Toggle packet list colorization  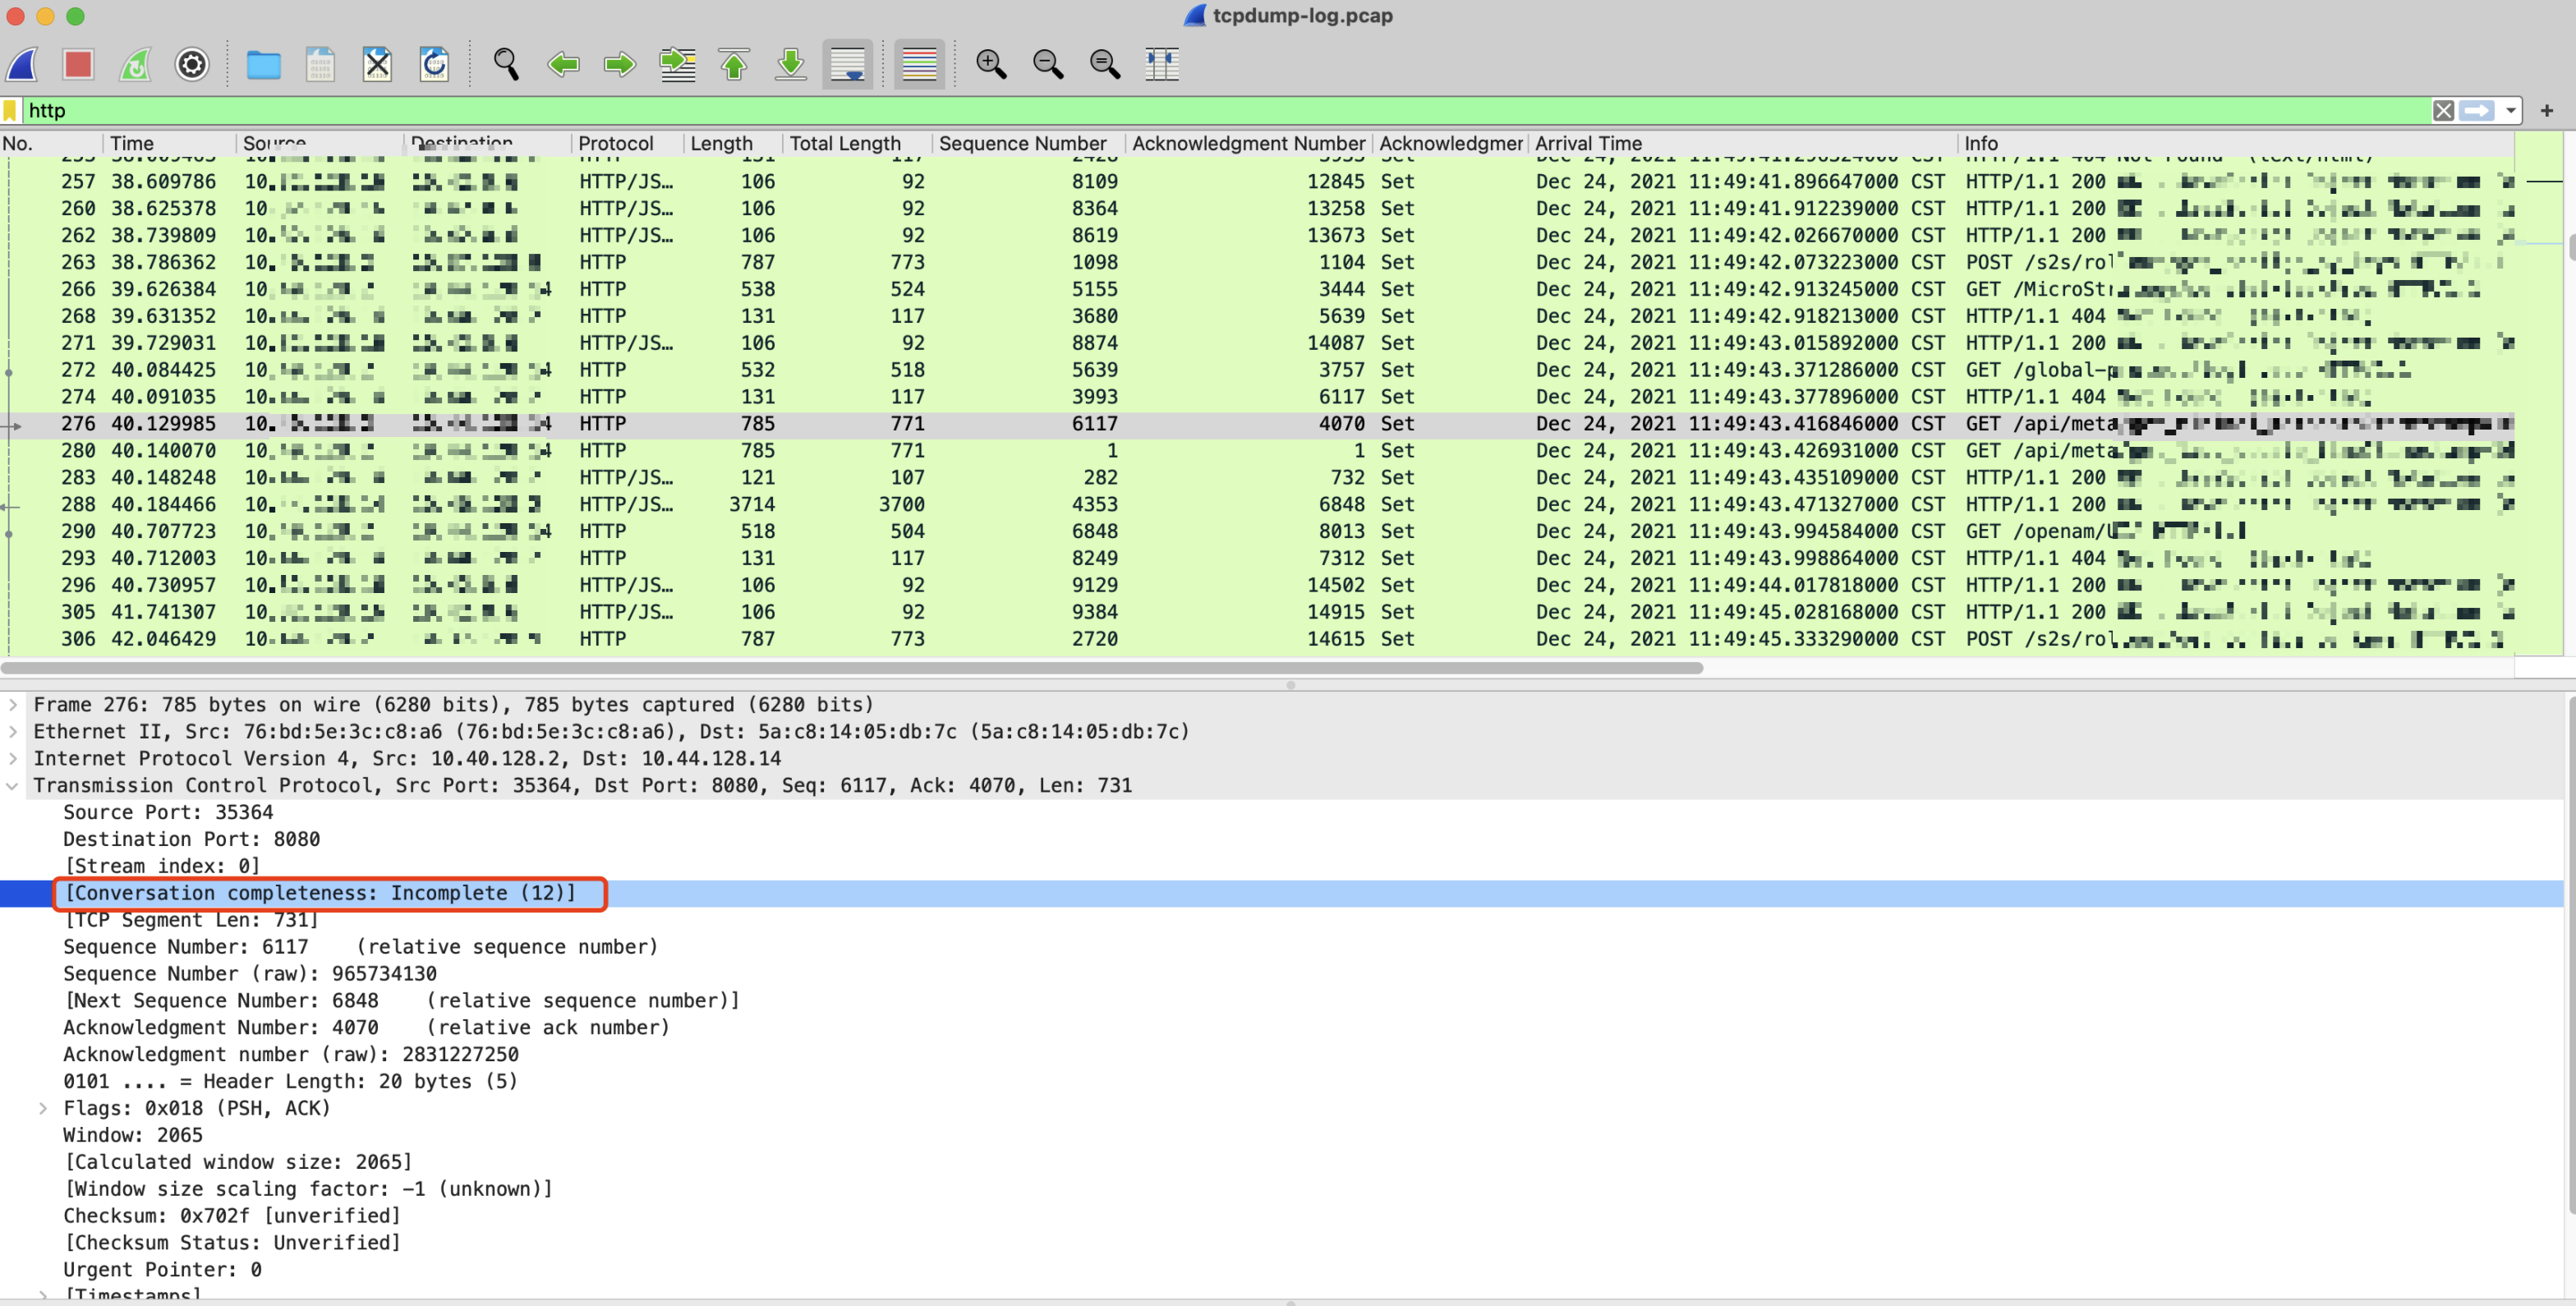click(918, 64)
